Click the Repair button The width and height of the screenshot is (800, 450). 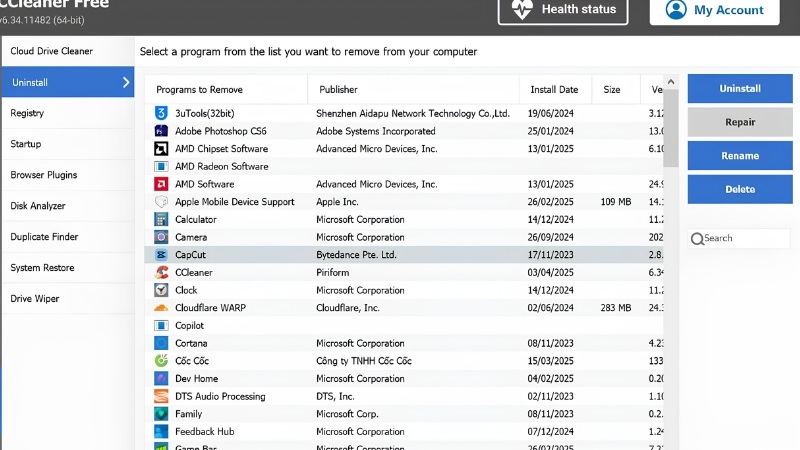(x=740, y=122)
